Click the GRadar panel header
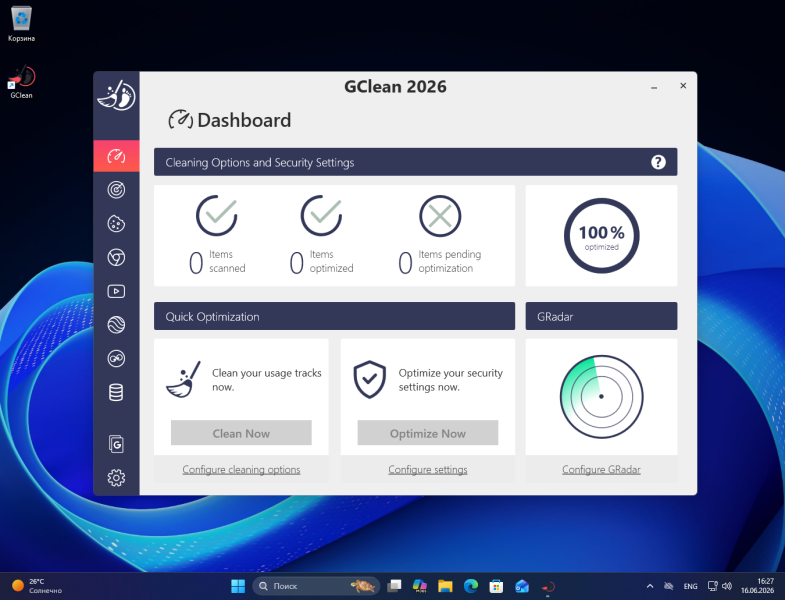This screenshot has height=600, width=785. click(601, 316)
